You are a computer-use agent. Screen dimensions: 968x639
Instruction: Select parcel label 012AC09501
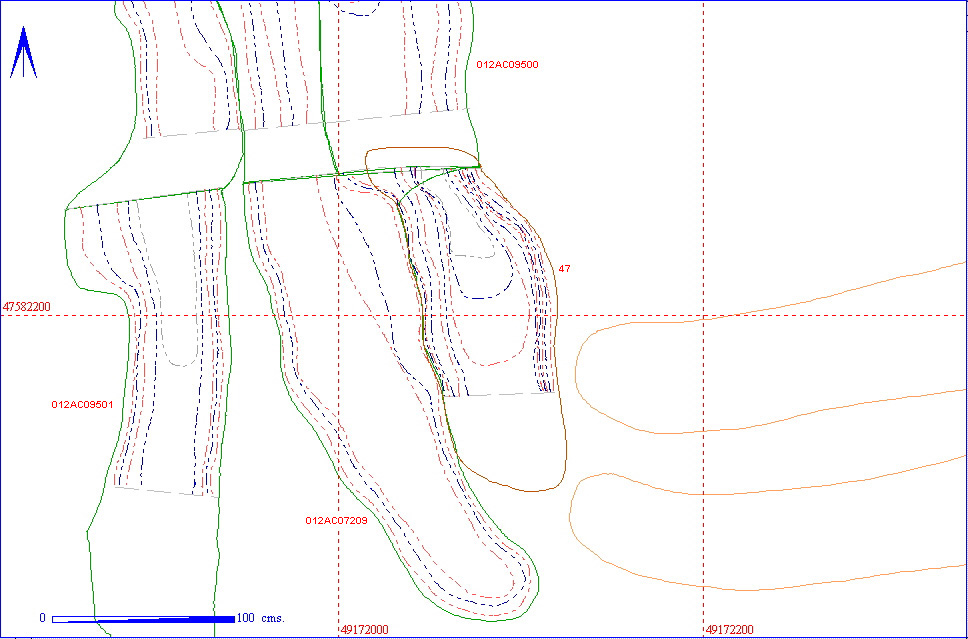(x=82, y=405)
